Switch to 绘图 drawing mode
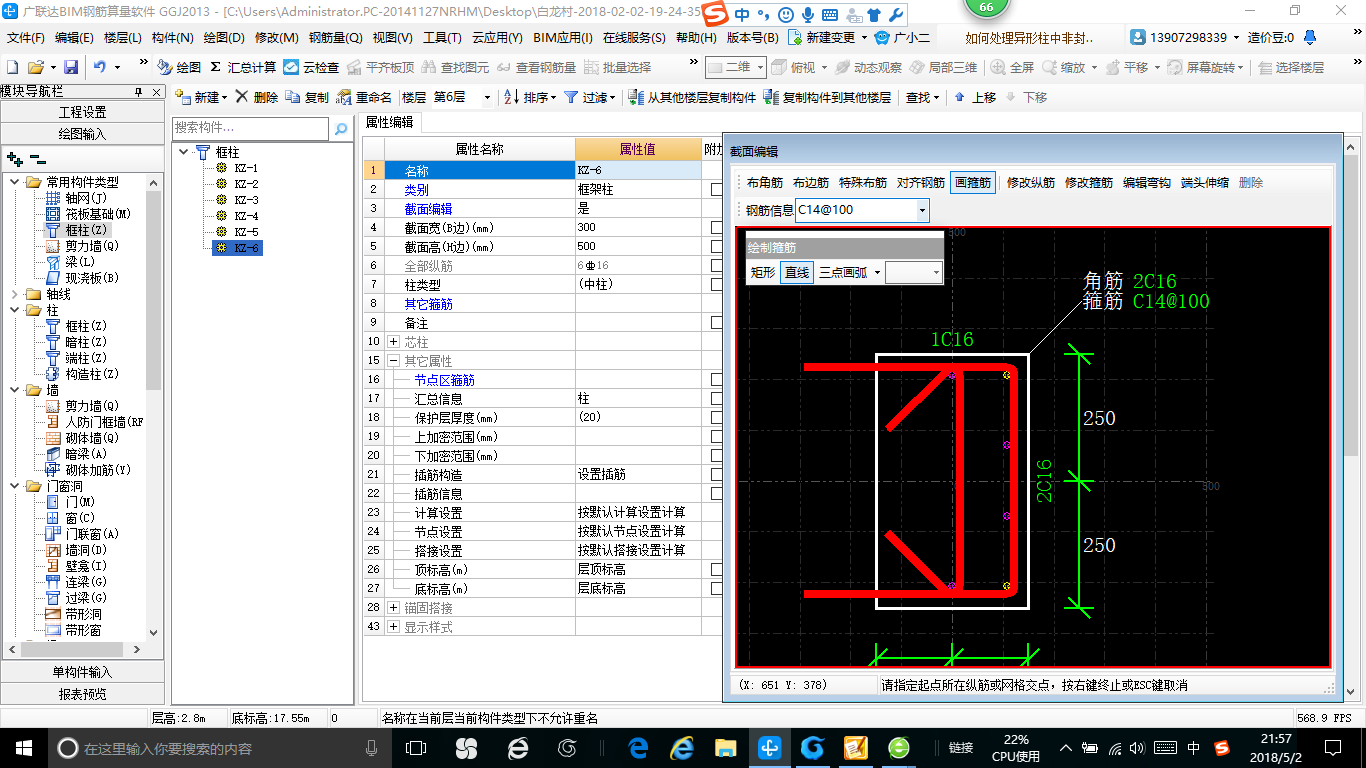This screenshot has height=768, width=1366. 179,67
